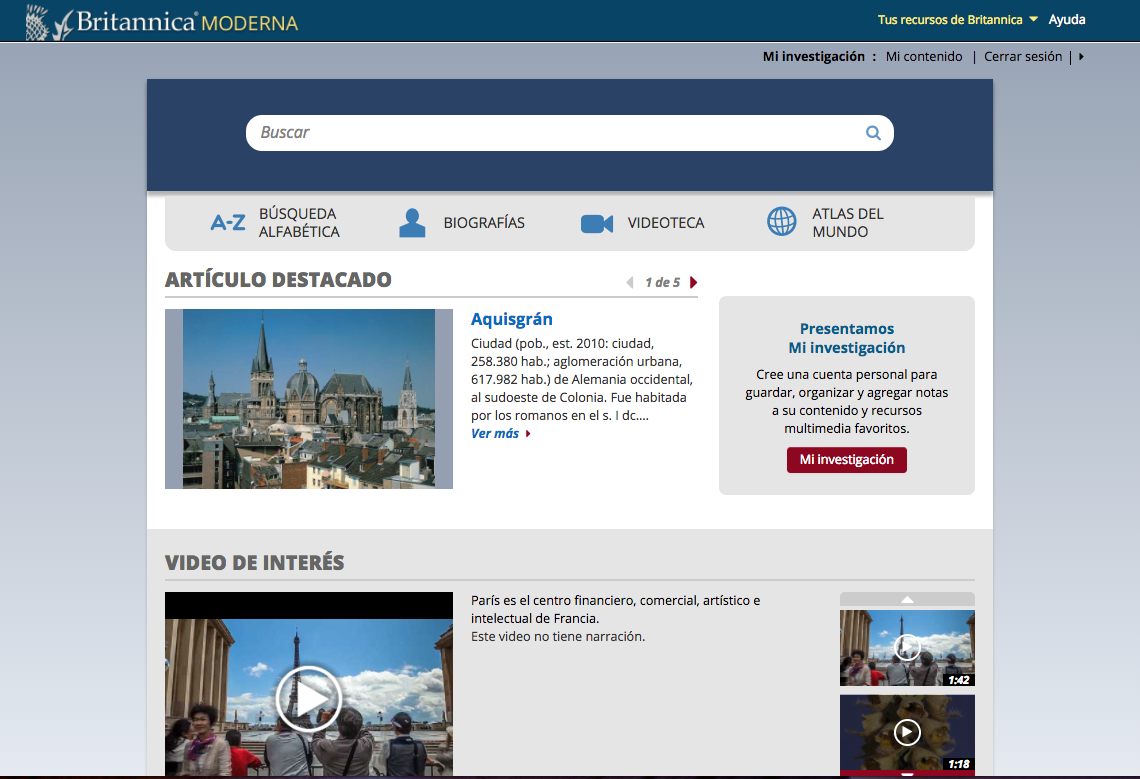Play the 1:18 video thumbnail
Viewport: 1140px width, 779px height.
907,732
